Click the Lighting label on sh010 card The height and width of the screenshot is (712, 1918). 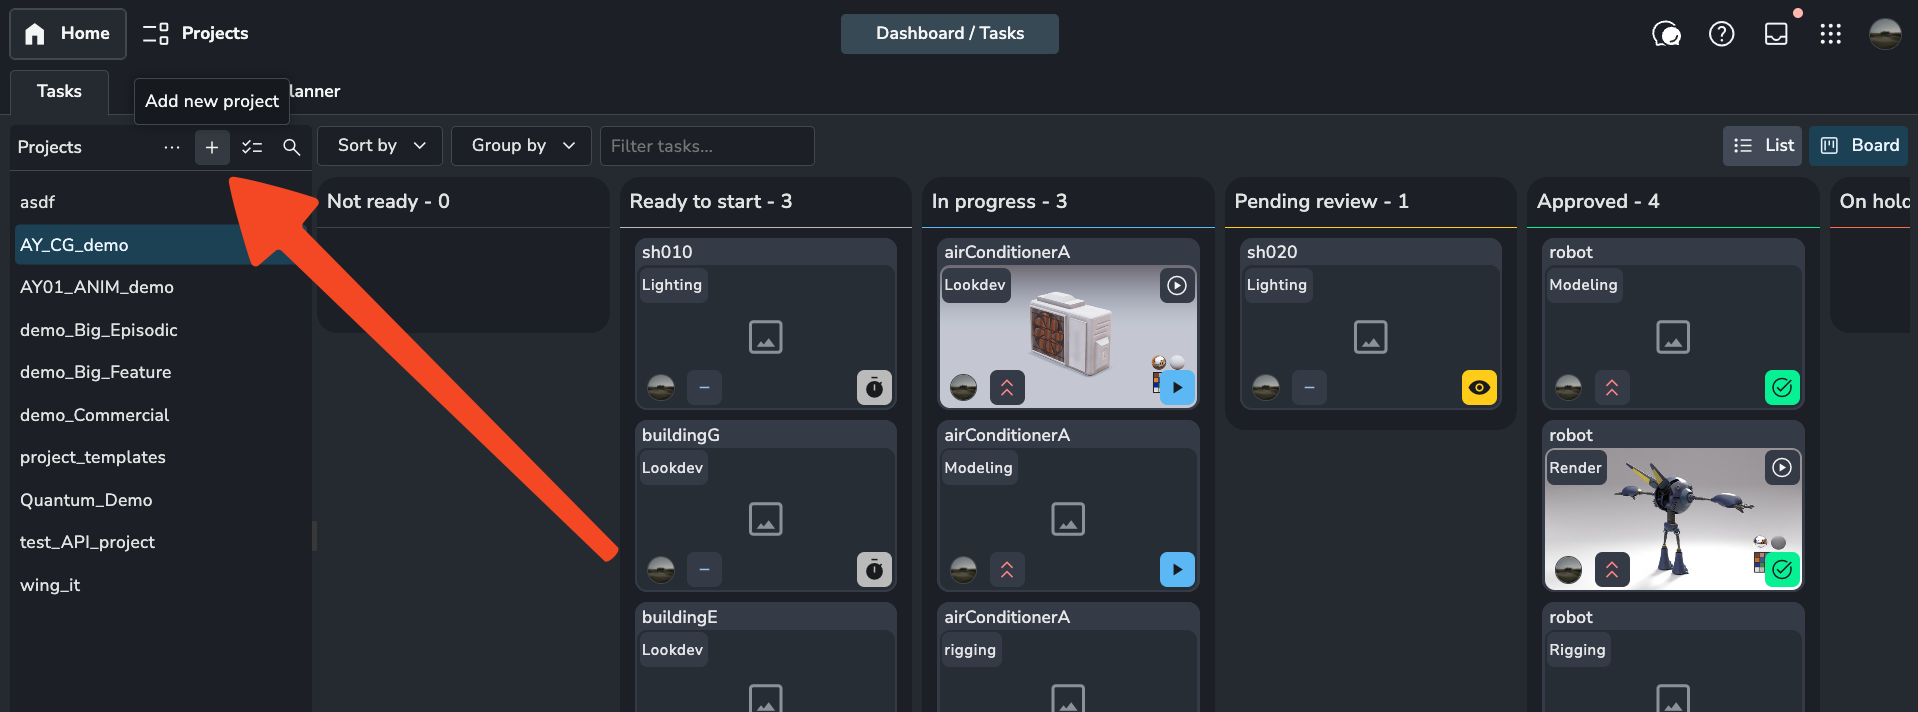[672, 285]
